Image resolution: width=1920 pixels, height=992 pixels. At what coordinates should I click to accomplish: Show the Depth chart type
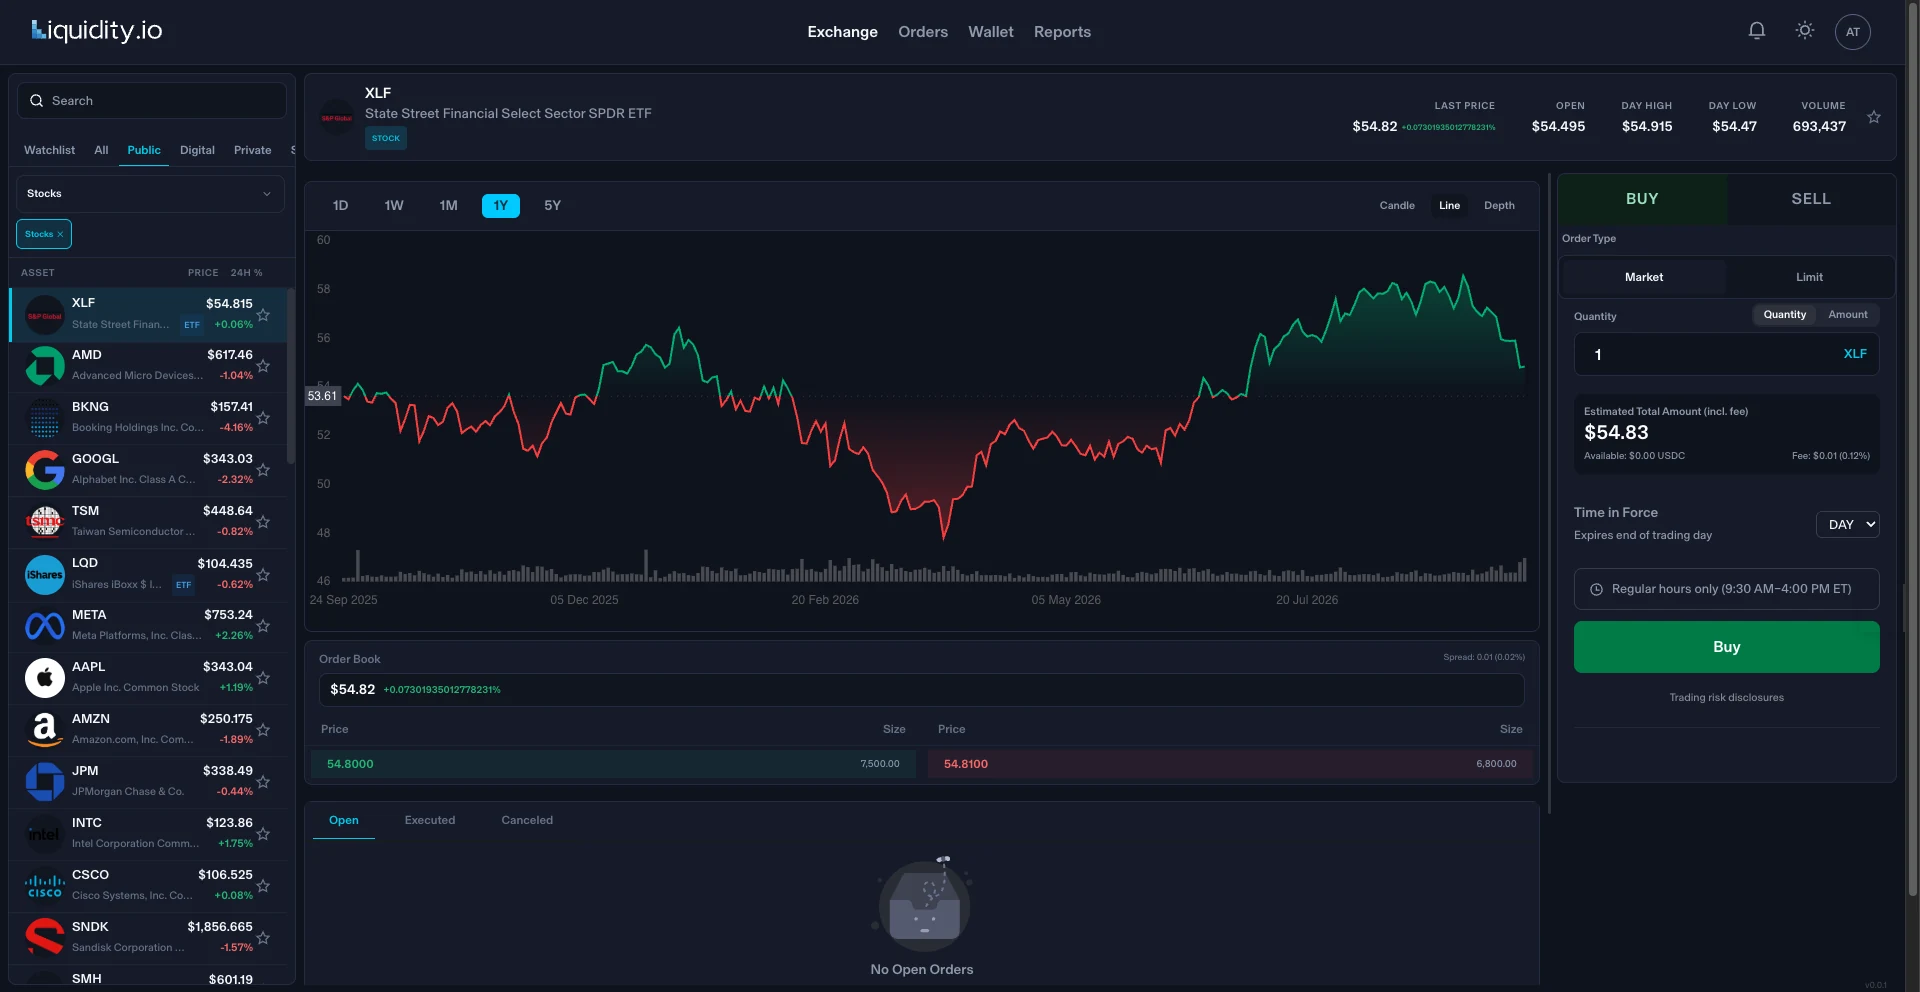tap(1499, 205)
